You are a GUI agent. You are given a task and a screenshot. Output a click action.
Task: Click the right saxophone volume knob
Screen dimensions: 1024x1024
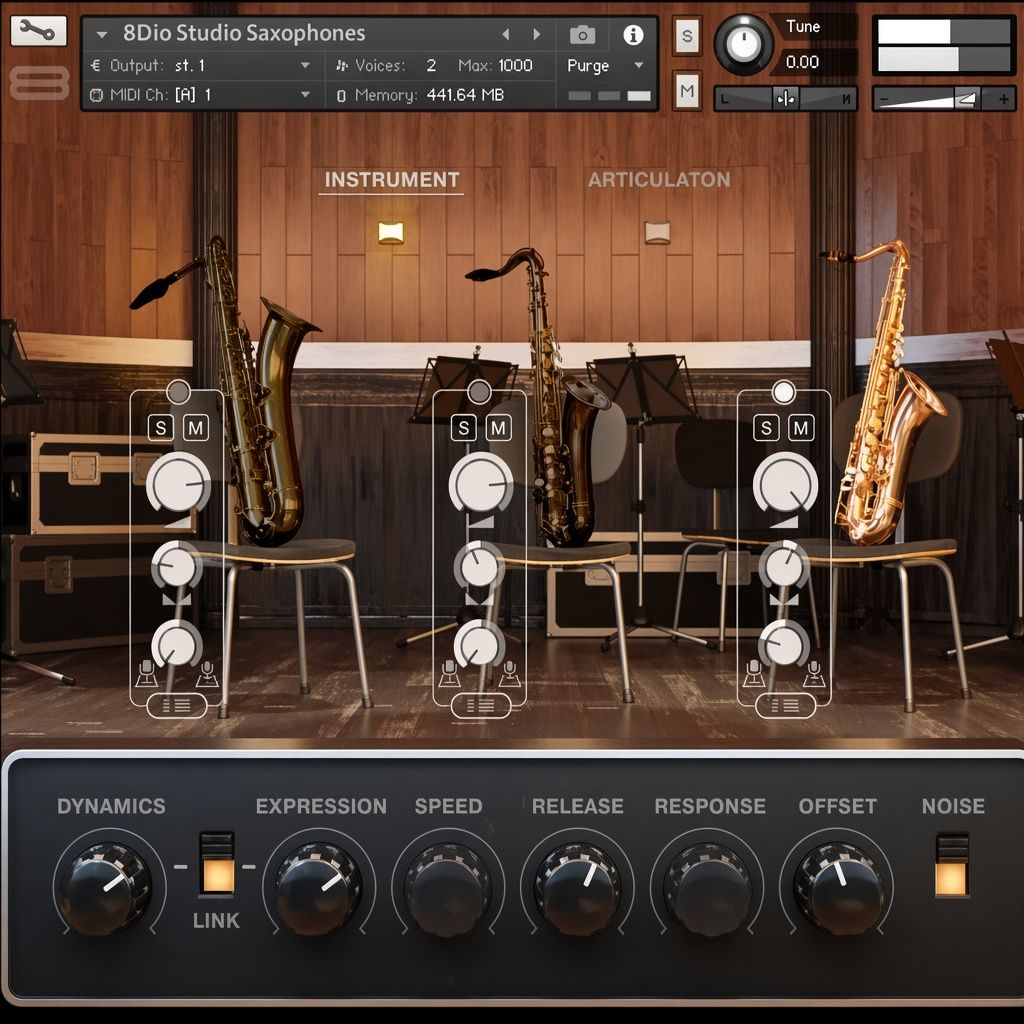[785, 483]
